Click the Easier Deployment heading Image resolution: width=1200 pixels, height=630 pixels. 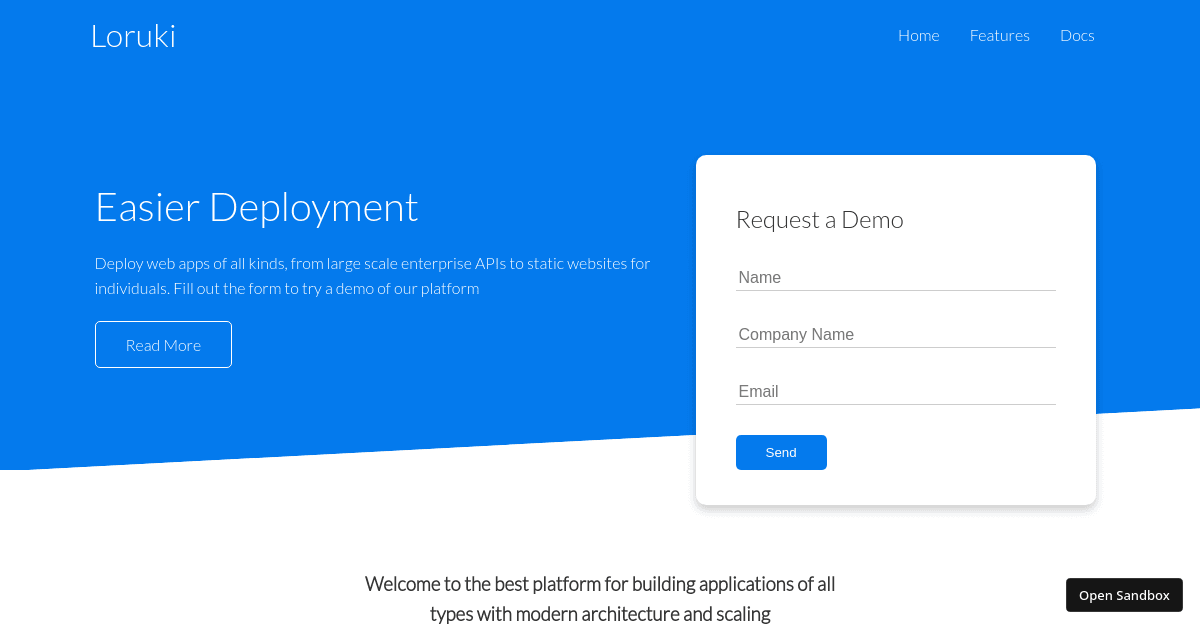point(256,207)
